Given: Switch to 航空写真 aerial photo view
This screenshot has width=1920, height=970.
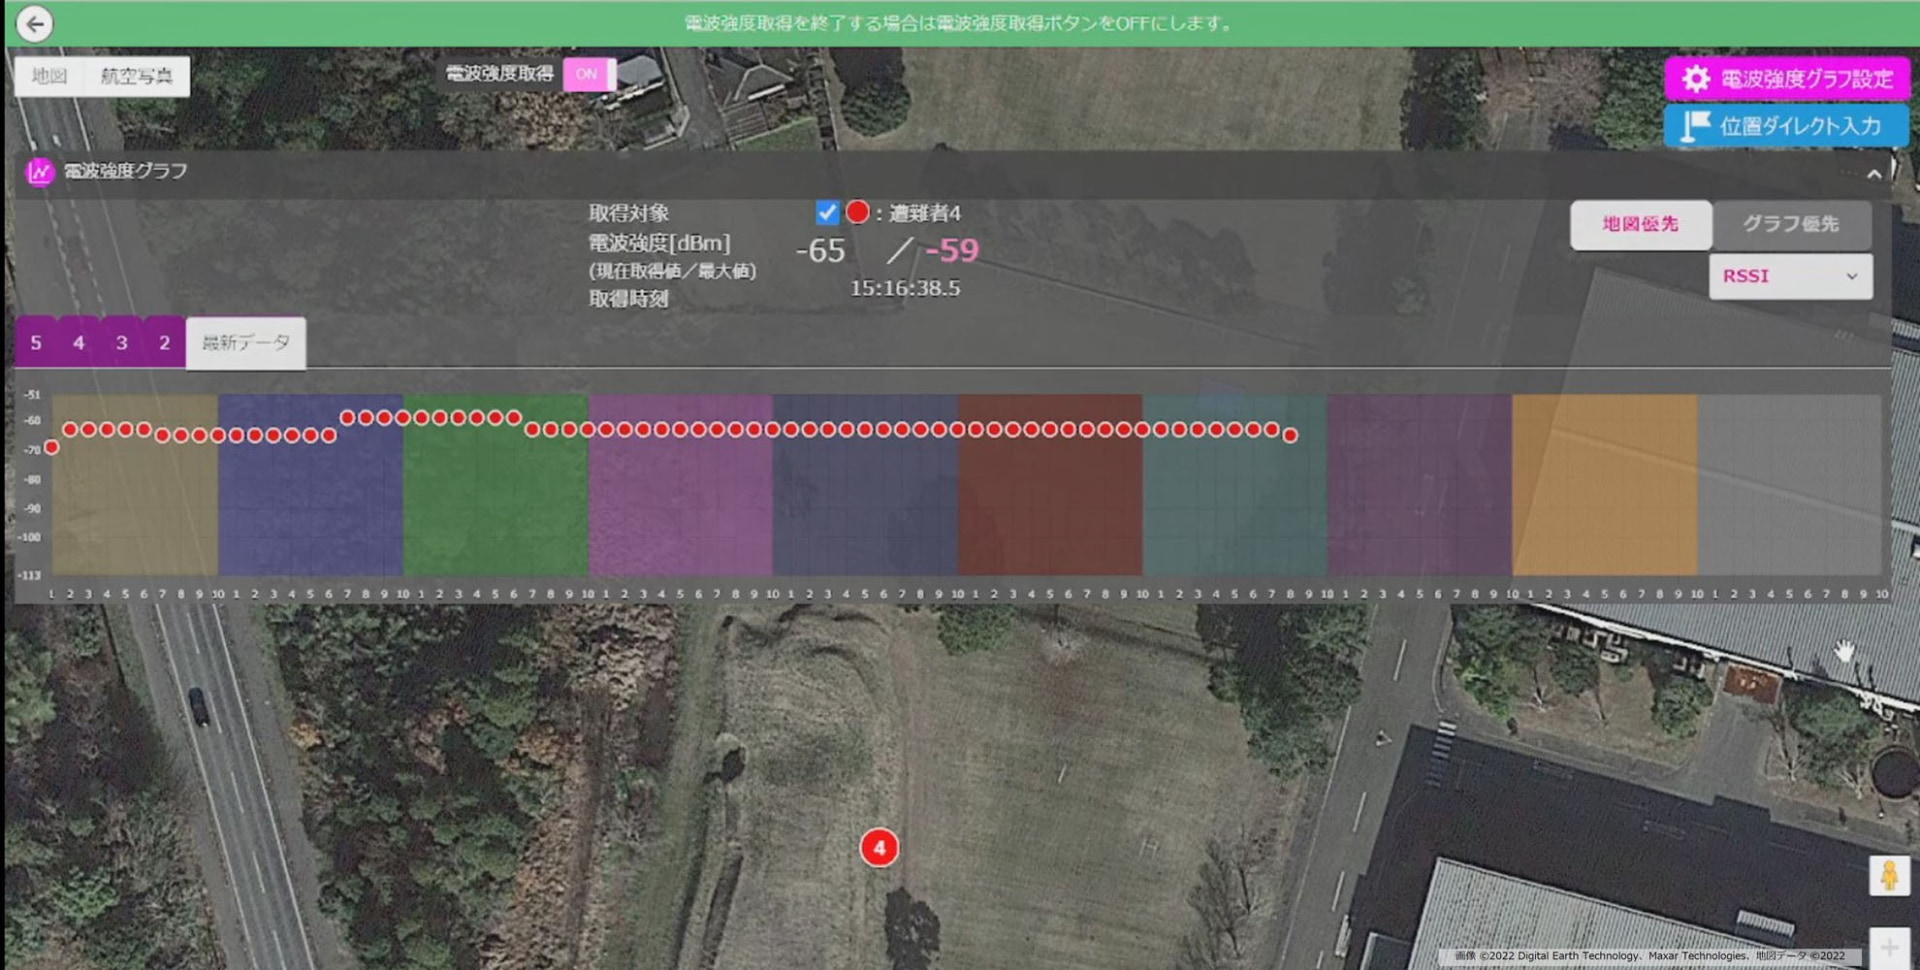Looking at the screenshot, I should [137, 76].
